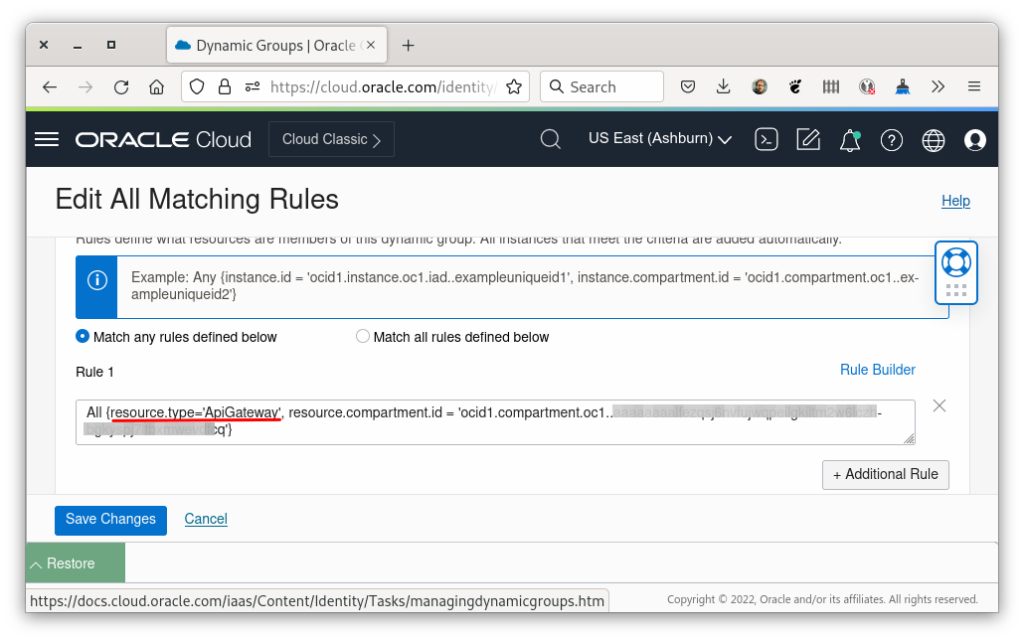
Task: Click the Save Changes button
Action: point(110,520)
